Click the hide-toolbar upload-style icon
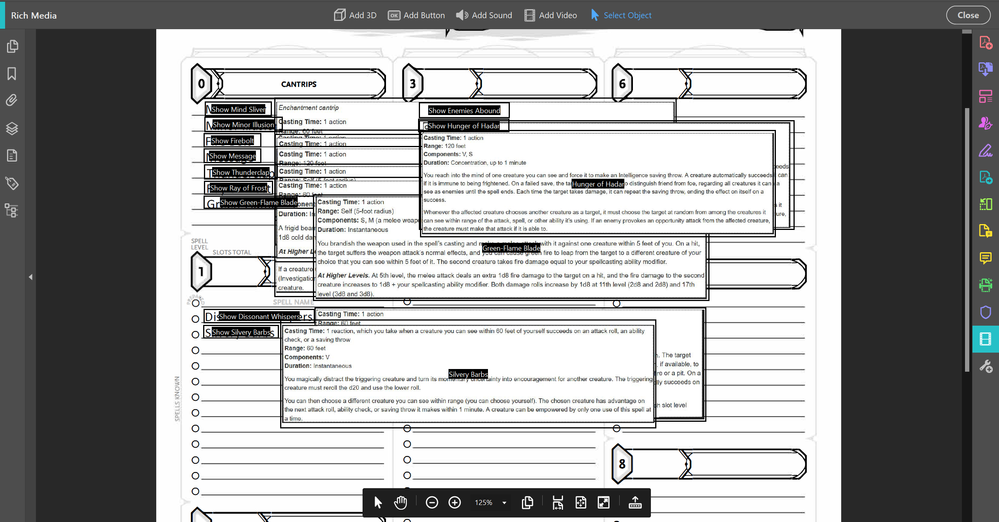 (x=635, y=503)
